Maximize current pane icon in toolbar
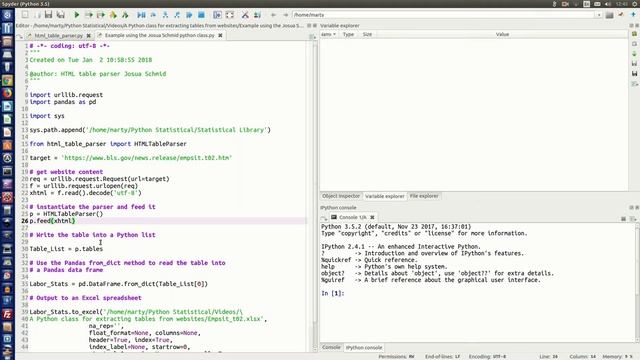This screenshot has height=360, width=640. click(x=218, y=15)
